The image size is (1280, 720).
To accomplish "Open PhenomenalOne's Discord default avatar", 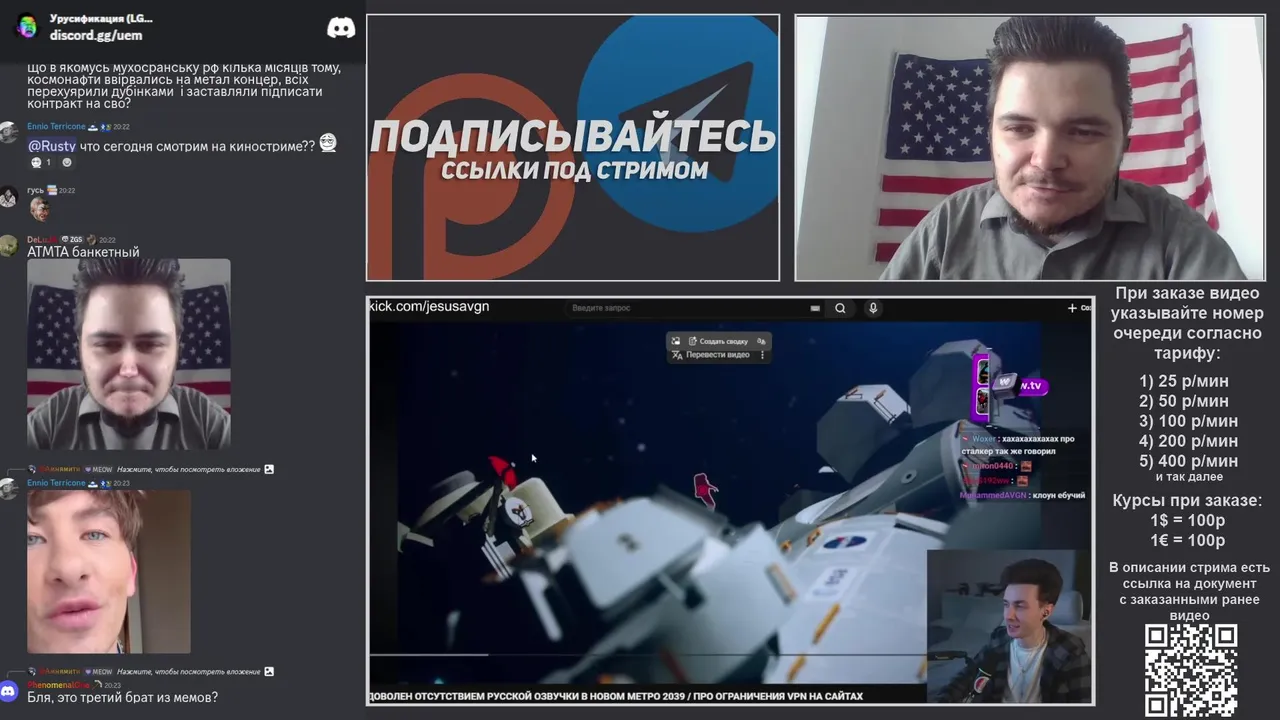I will pyautogui.click(x=8, y=691).
